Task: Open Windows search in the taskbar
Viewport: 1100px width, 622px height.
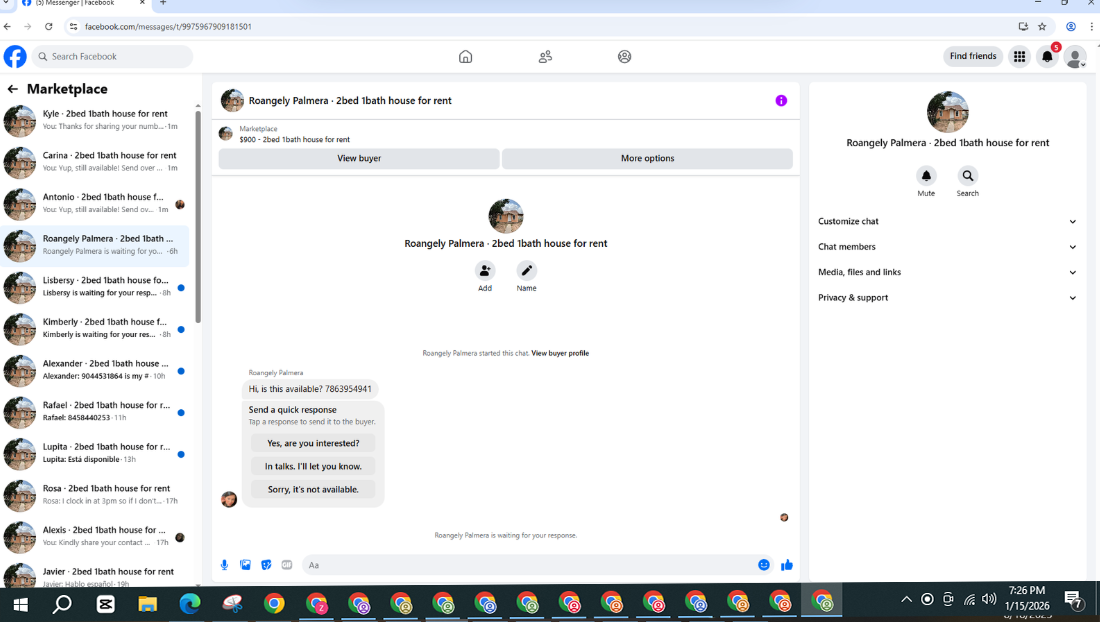Action: (x=62, y=604)
